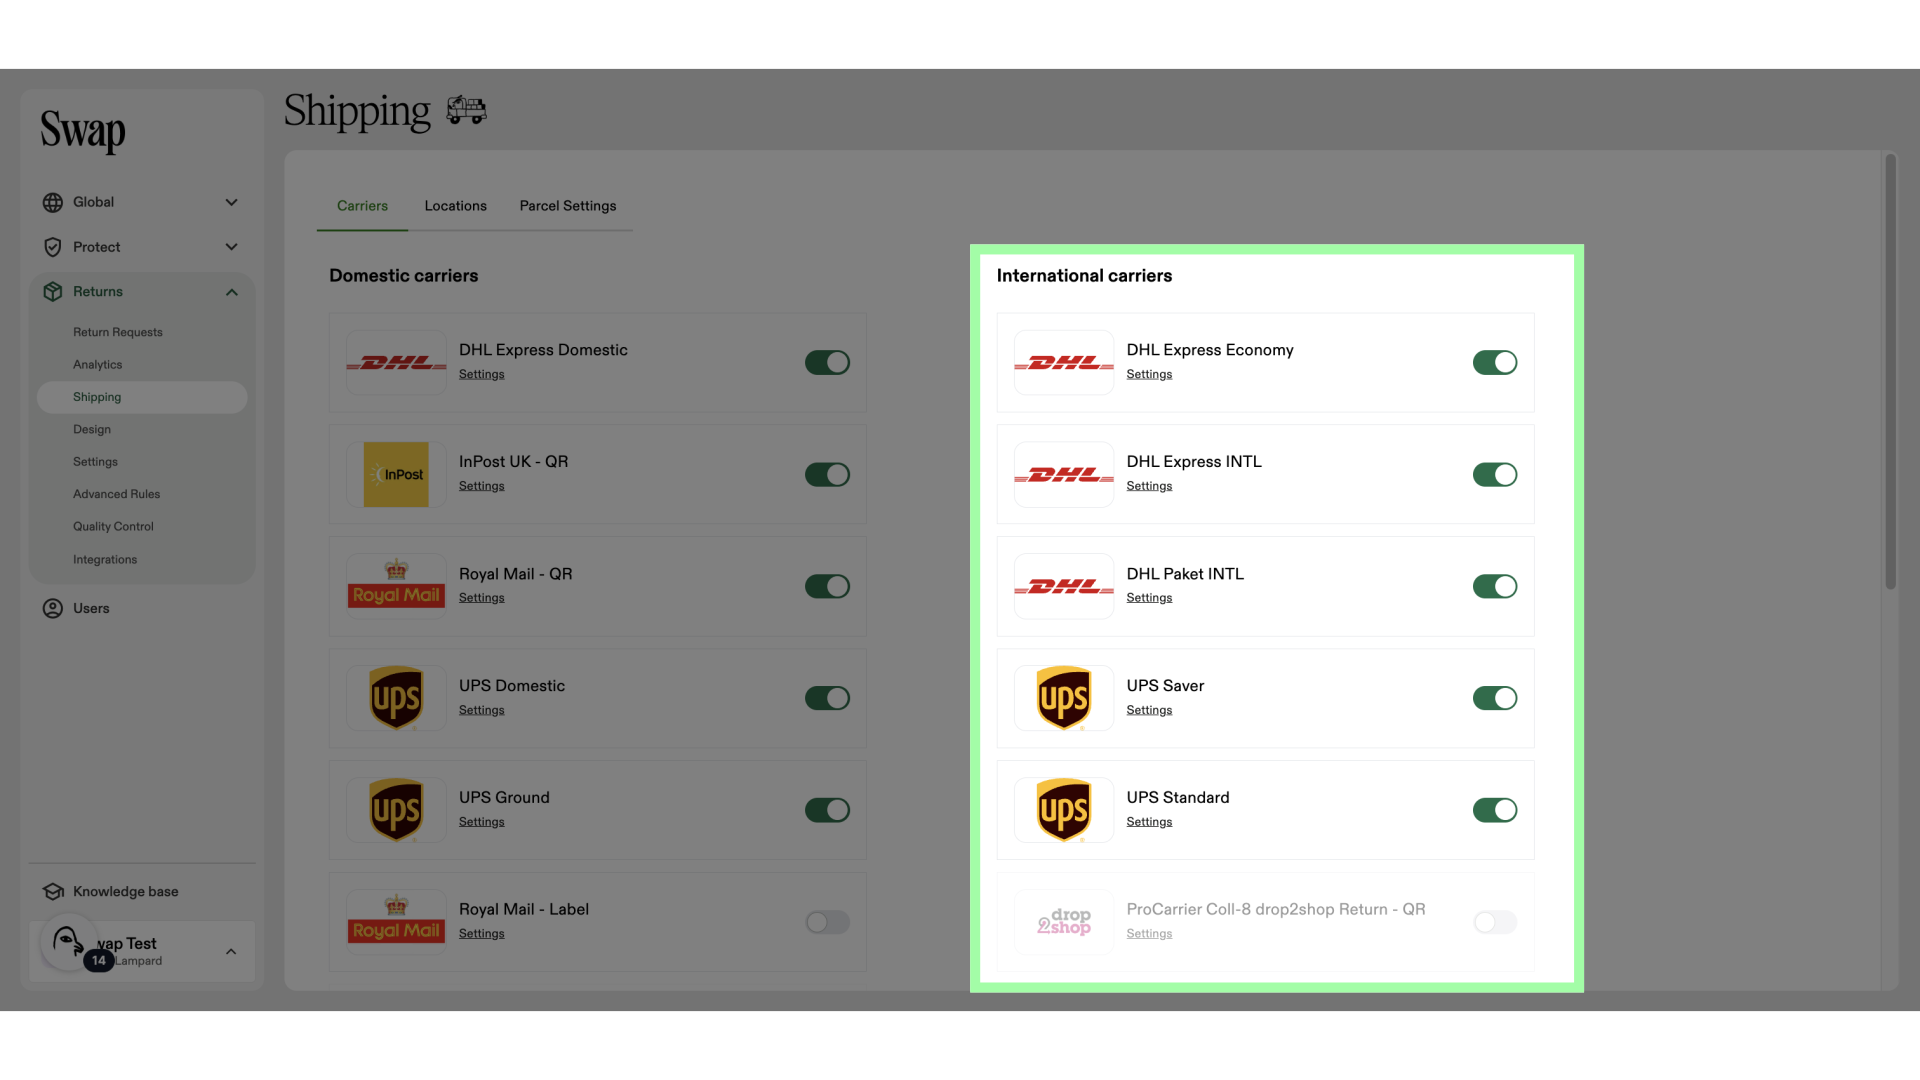Toggle the DHL Paket INTL carrier
Viewport: 1920px width, 1080px height.
coord(1495,586)
